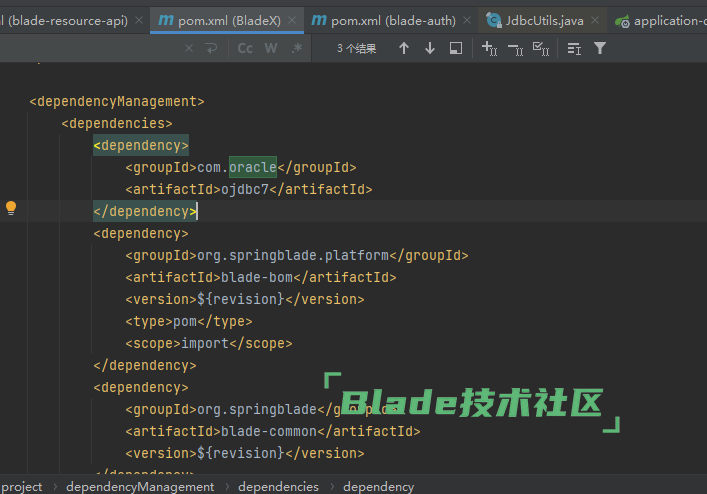Insert new line in search field
The width and height of the screenshot is (707, 494).
[211, 48]
